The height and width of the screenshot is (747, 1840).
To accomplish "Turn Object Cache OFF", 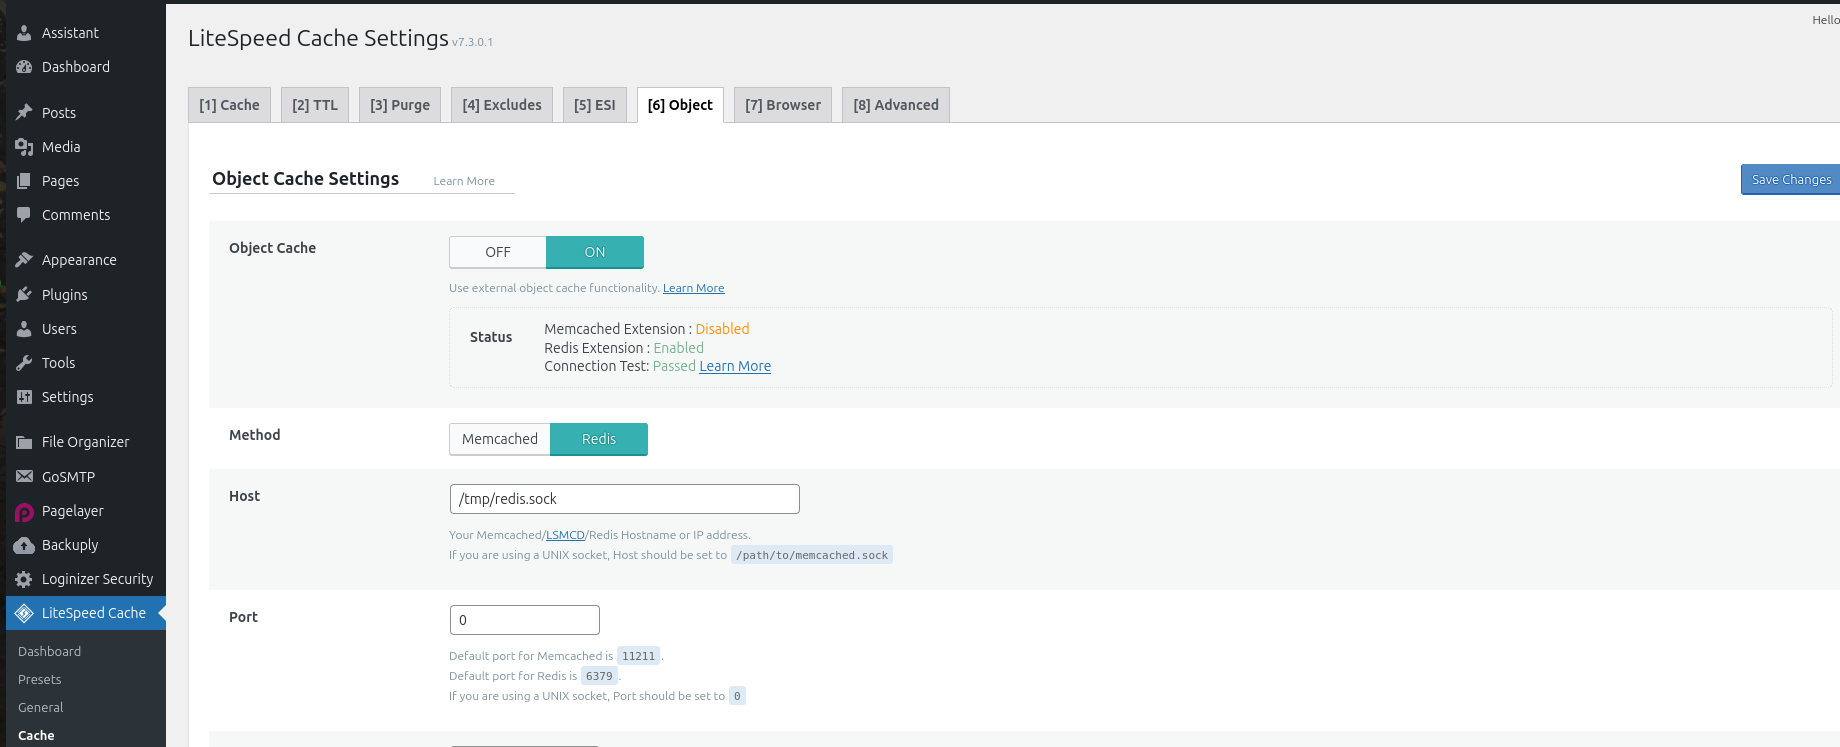I will click(498, 252).
